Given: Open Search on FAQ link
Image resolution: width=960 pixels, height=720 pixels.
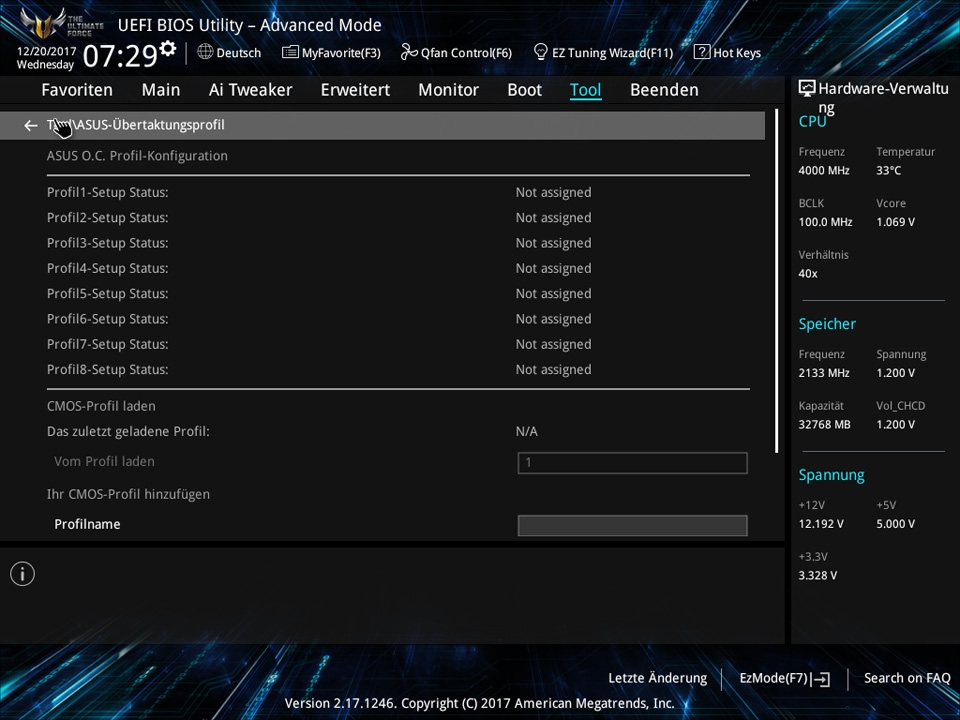Looking at the screenshot, I should [x=907, y=678].
